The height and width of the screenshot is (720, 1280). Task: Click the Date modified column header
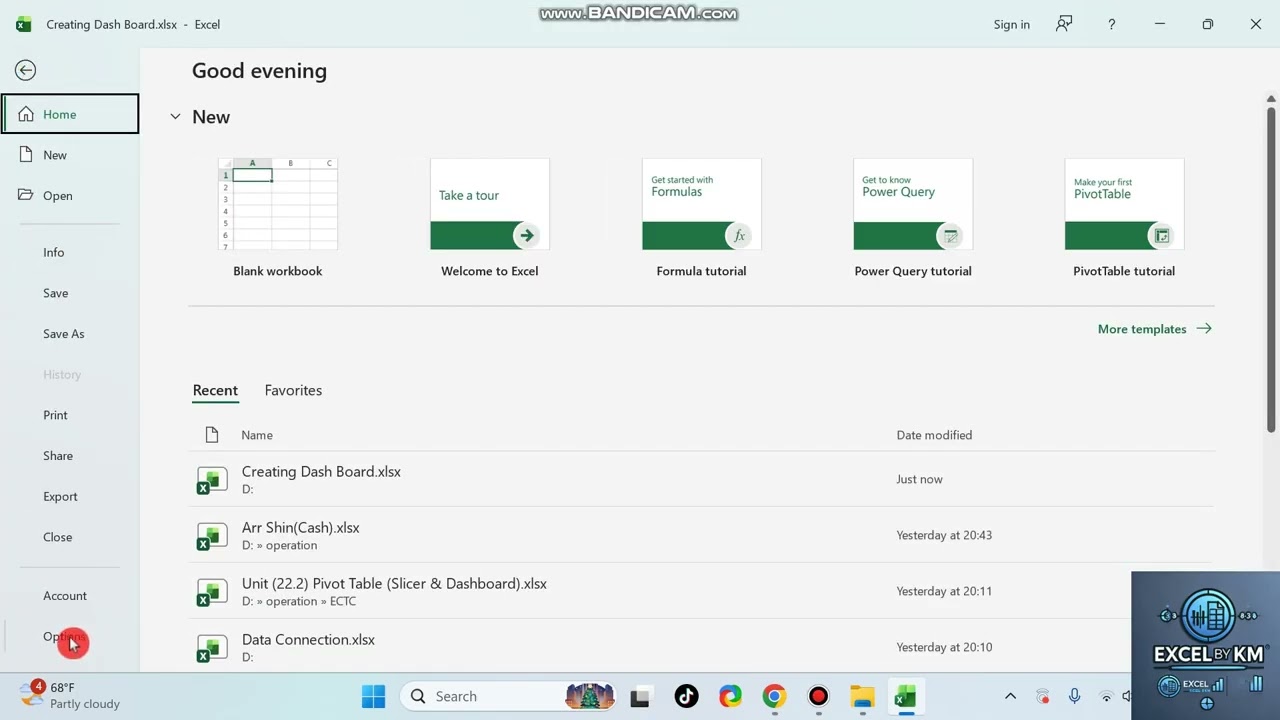pyautogui.click(x=934, y=435)
